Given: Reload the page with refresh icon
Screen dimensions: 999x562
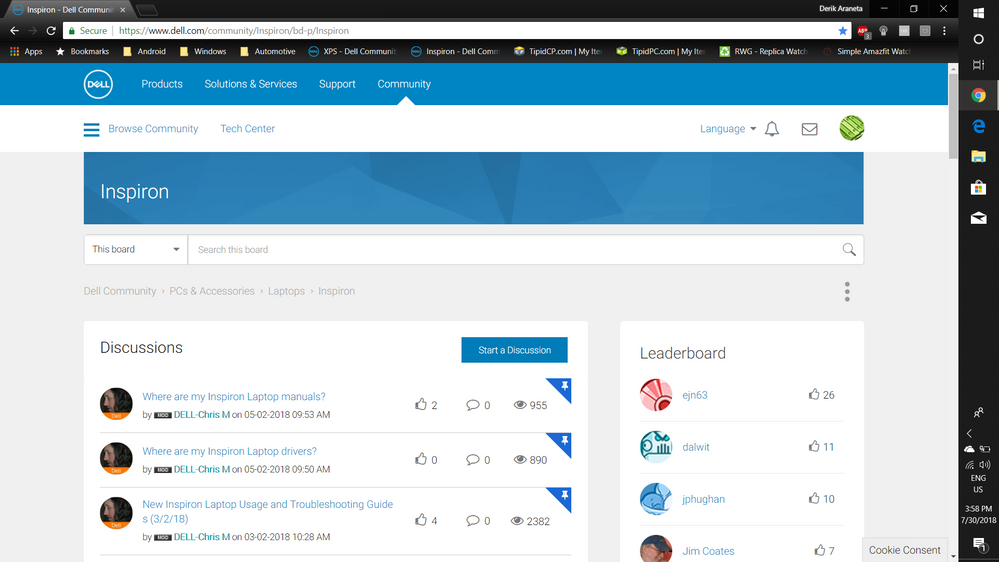Looking at the screenshot, I should tap(51, 31).
